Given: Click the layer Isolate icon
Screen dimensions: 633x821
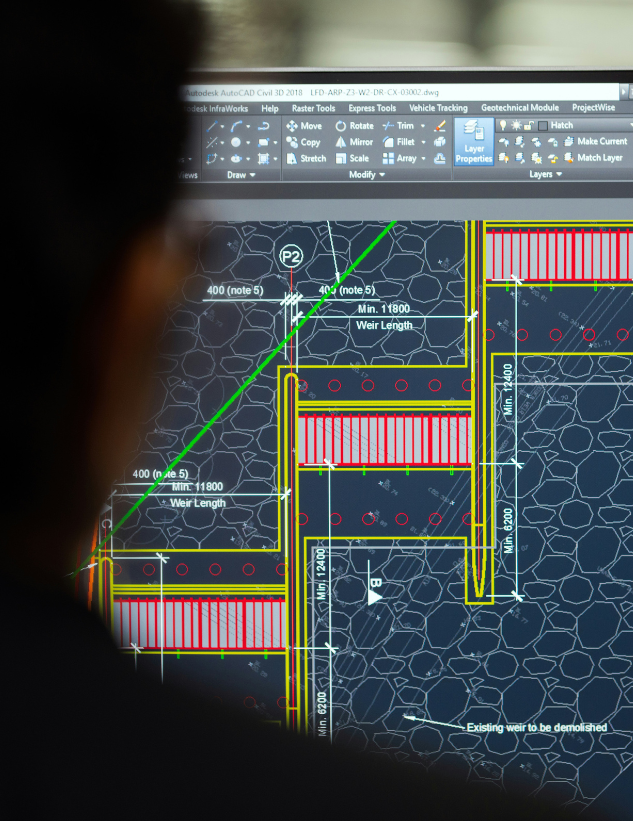Looking at the screenshot, I should (520, 141).
